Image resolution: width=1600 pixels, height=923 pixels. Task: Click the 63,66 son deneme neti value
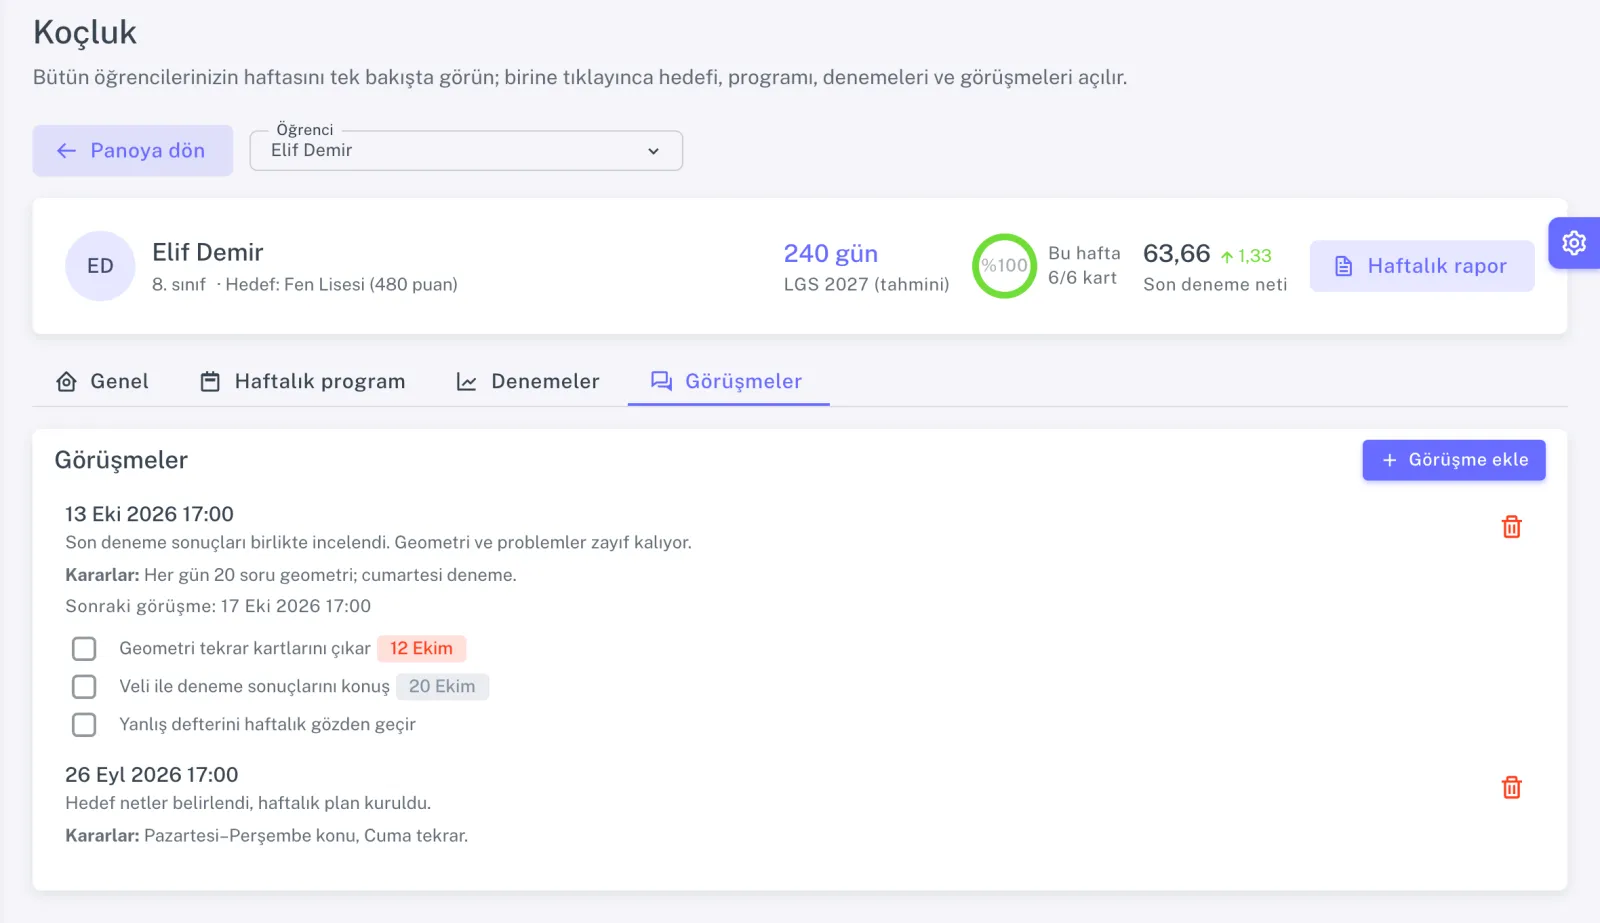tap(1177, 254)
